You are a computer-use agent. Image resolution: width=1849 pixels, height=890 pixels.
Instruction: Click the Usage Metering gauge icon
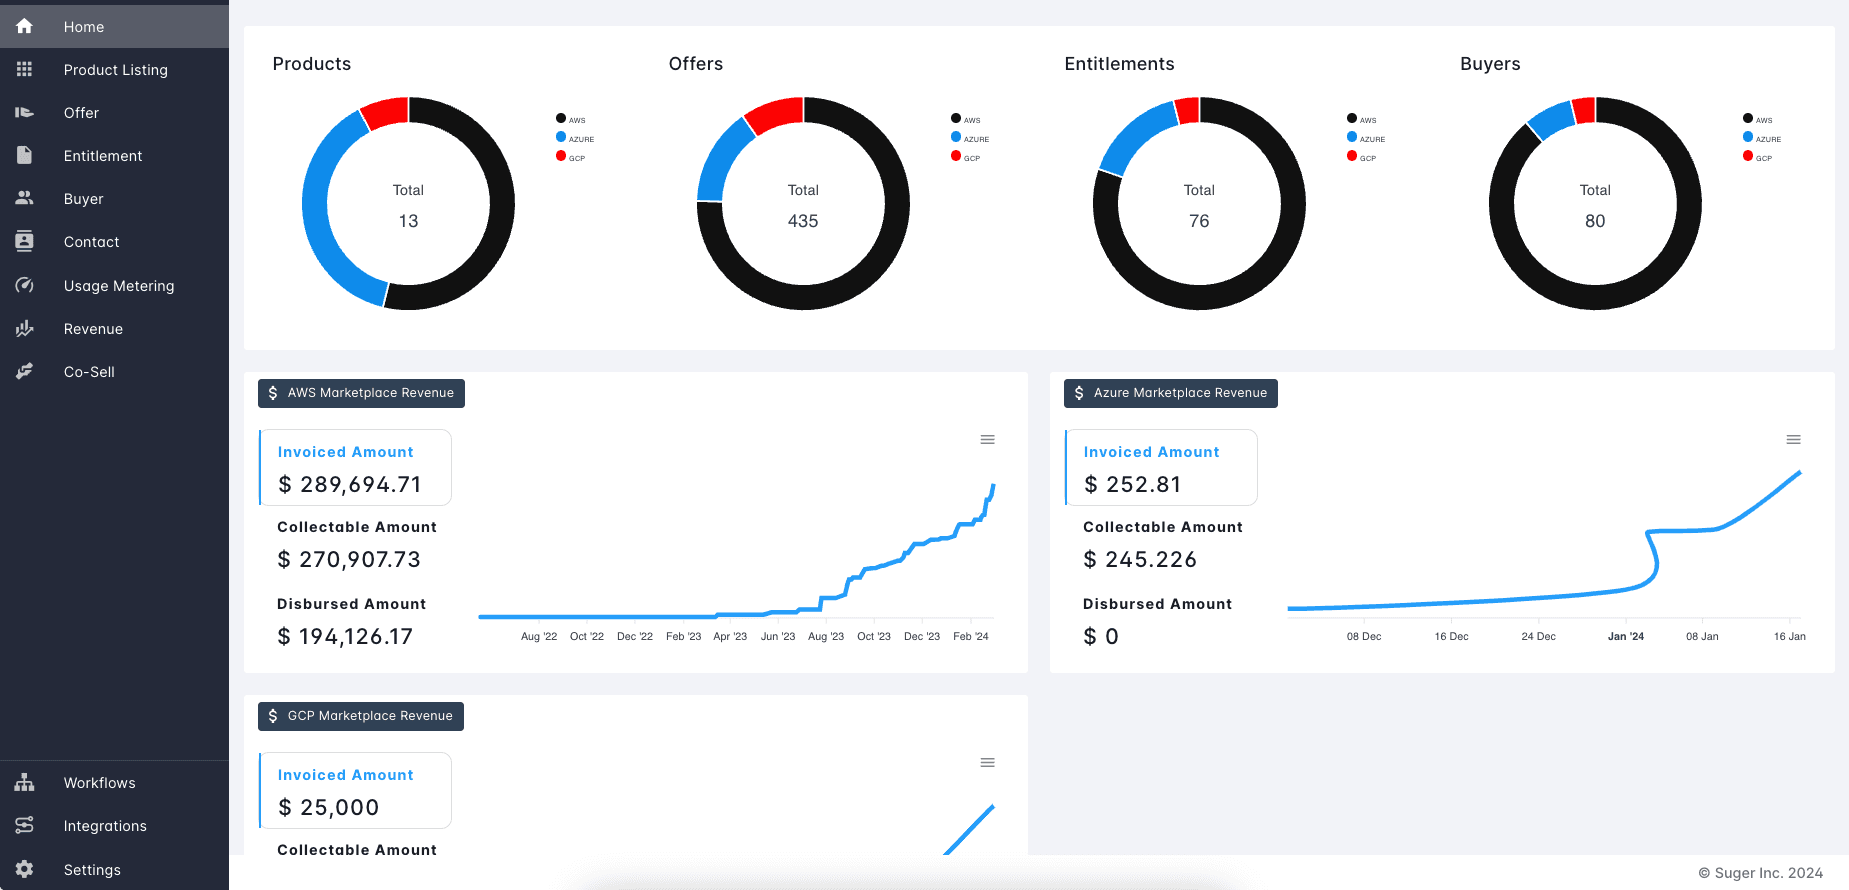[x=24, y=285]
